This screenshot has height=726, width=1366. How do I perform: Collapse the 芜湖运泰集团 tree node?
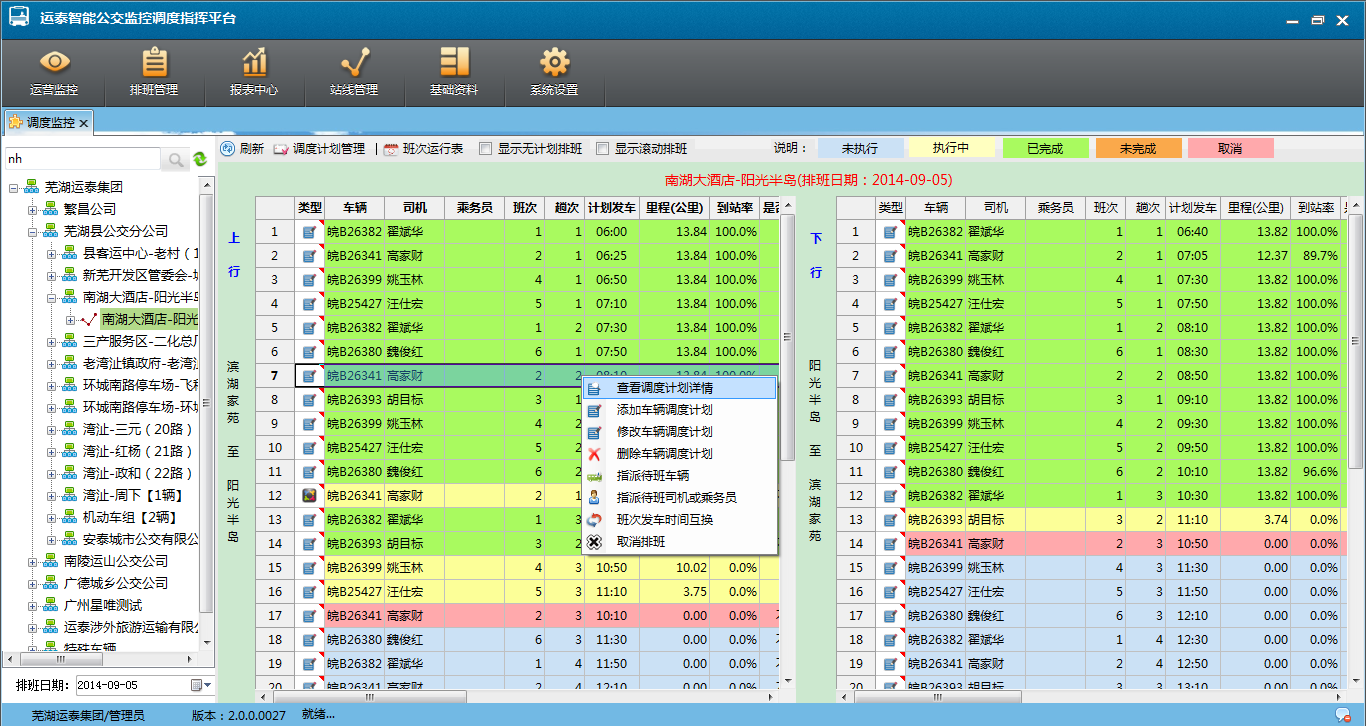[15, 187]
